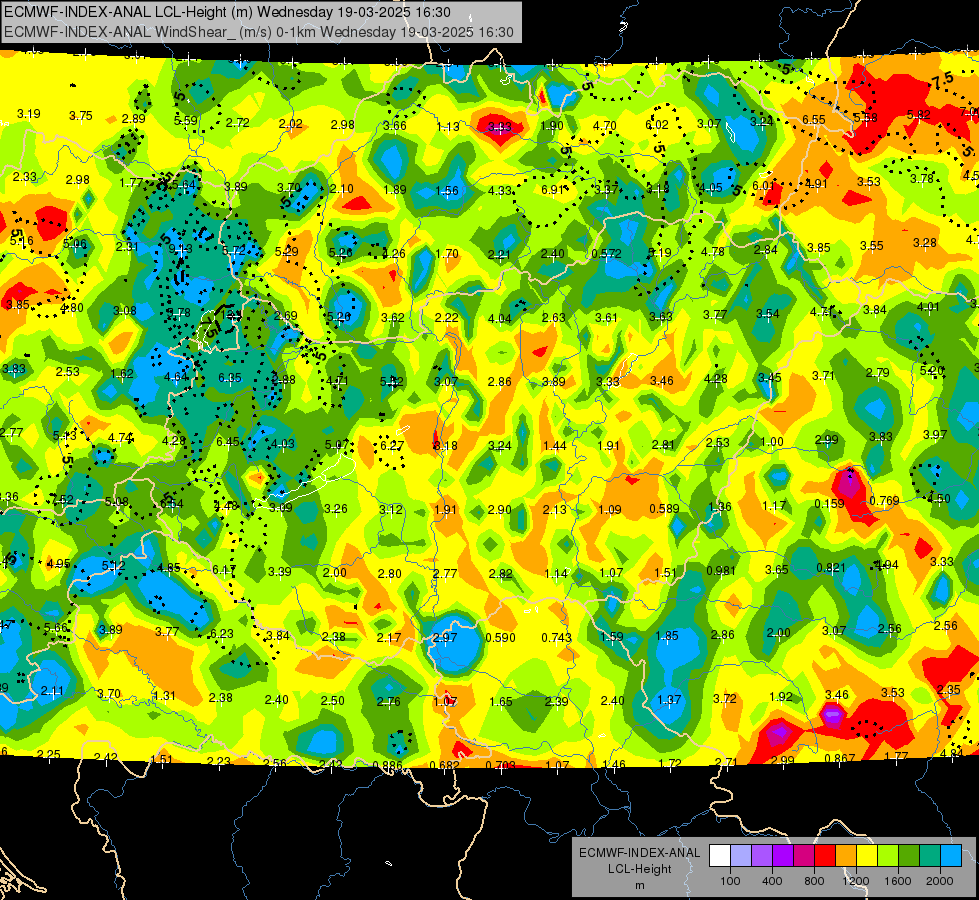Click the wind shear value '6.02'
The image size is (979, 900).
657,124
